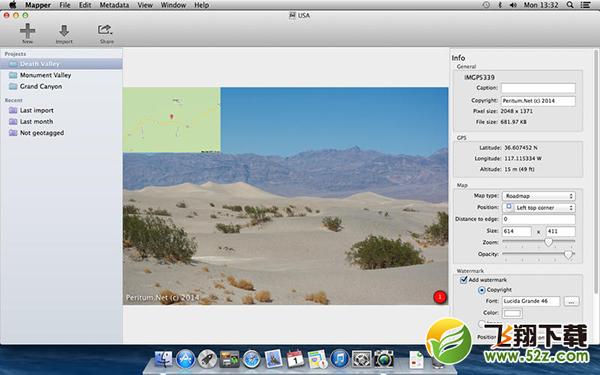
Task: Open App Store from the Dock
Action: 186,359
